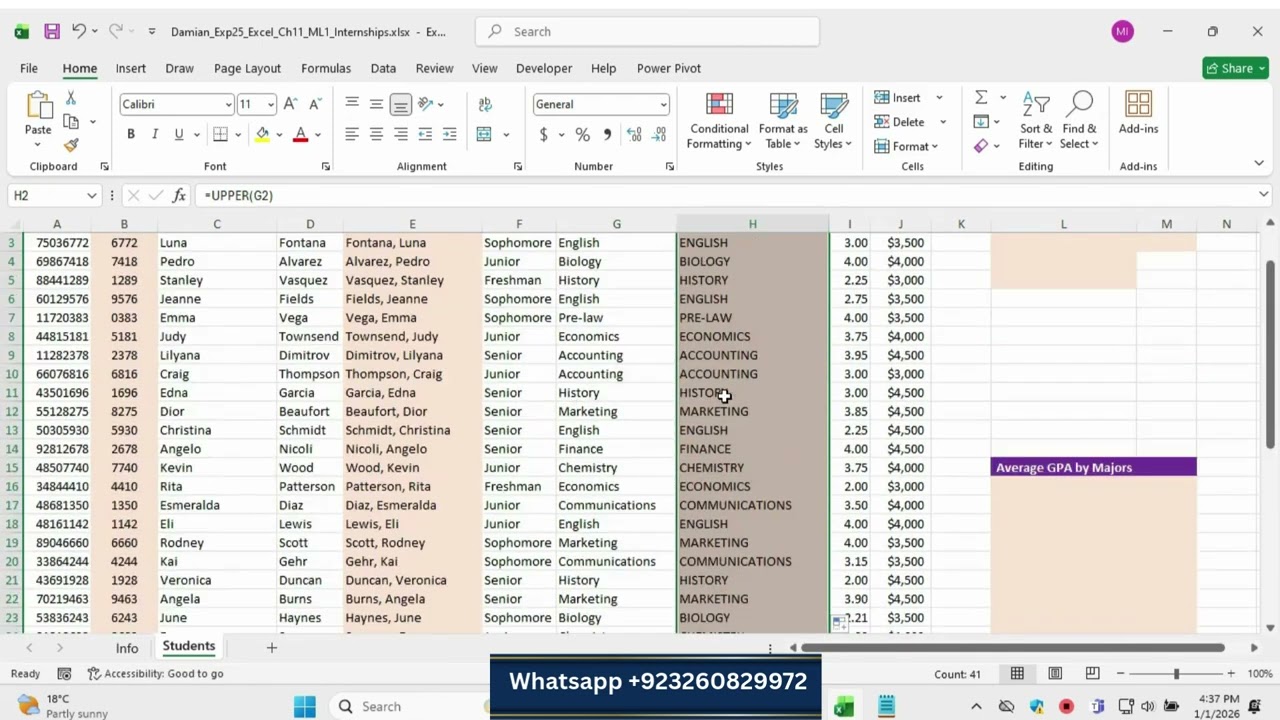Open the Find & Select dropdown
Image resolution: width=1280 pixels, height=720 pixels.
pos(1080,121)
